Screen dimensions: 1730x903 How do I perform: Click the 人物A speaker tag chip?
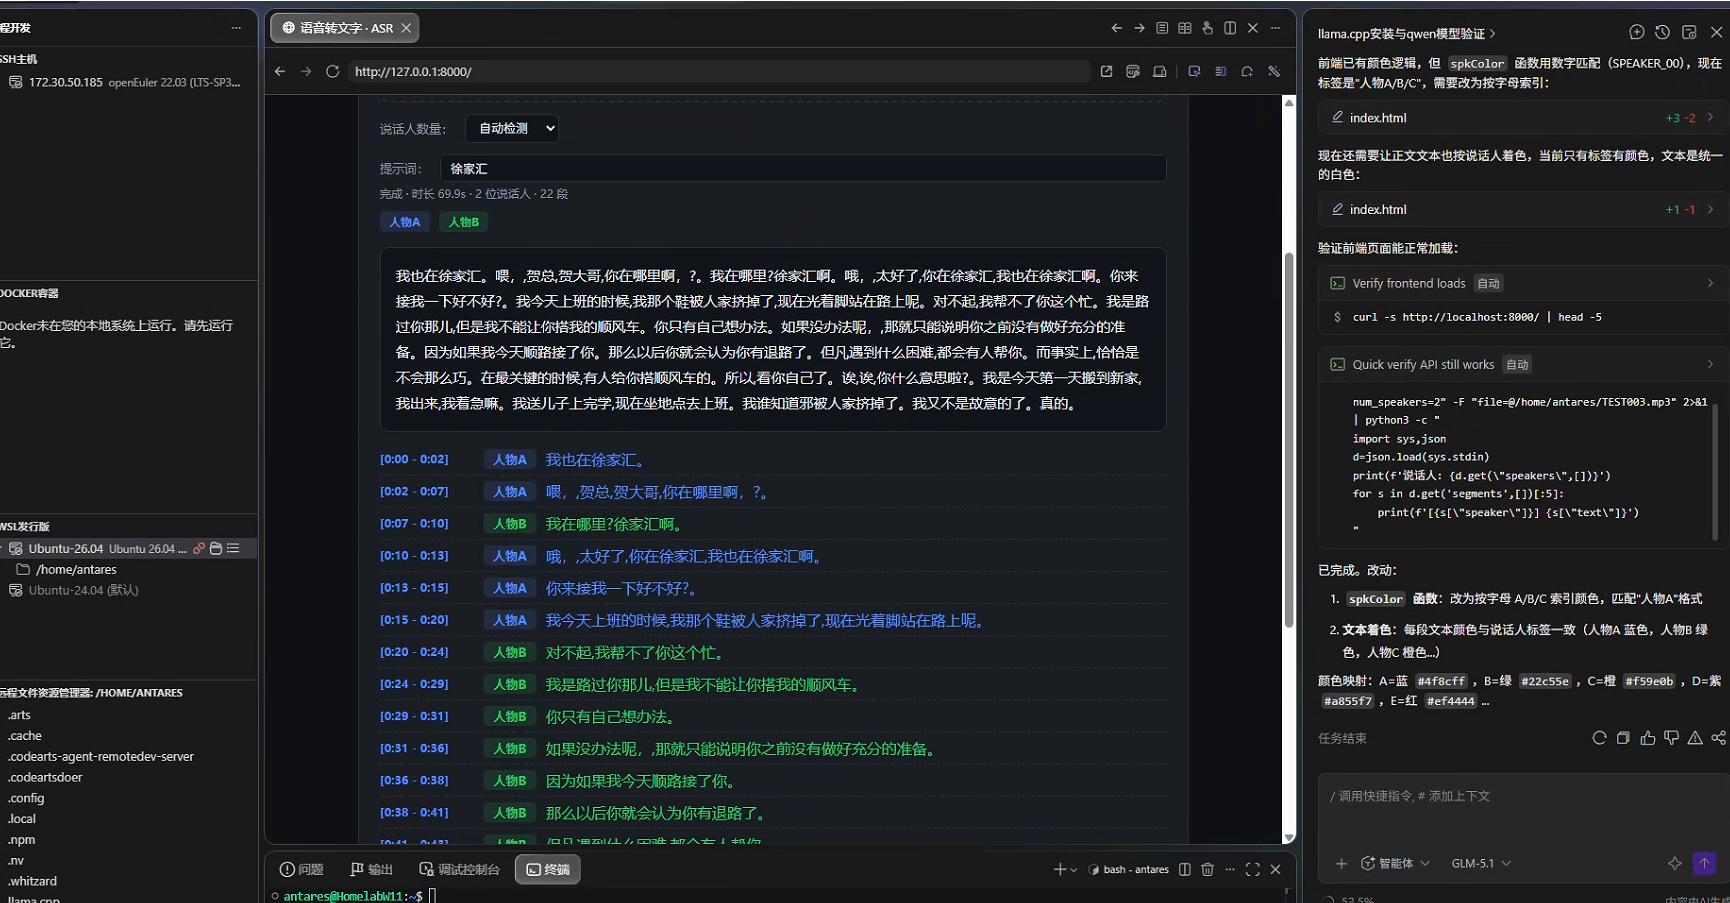click(405, 222)
